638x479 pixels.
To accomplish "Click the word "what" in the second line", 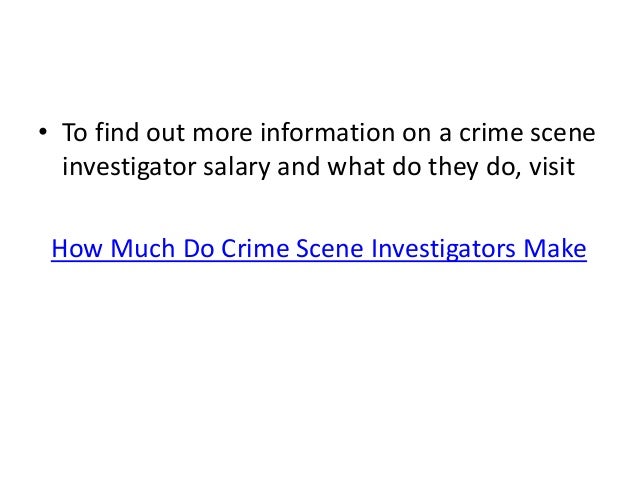I will tap(356, 166).
